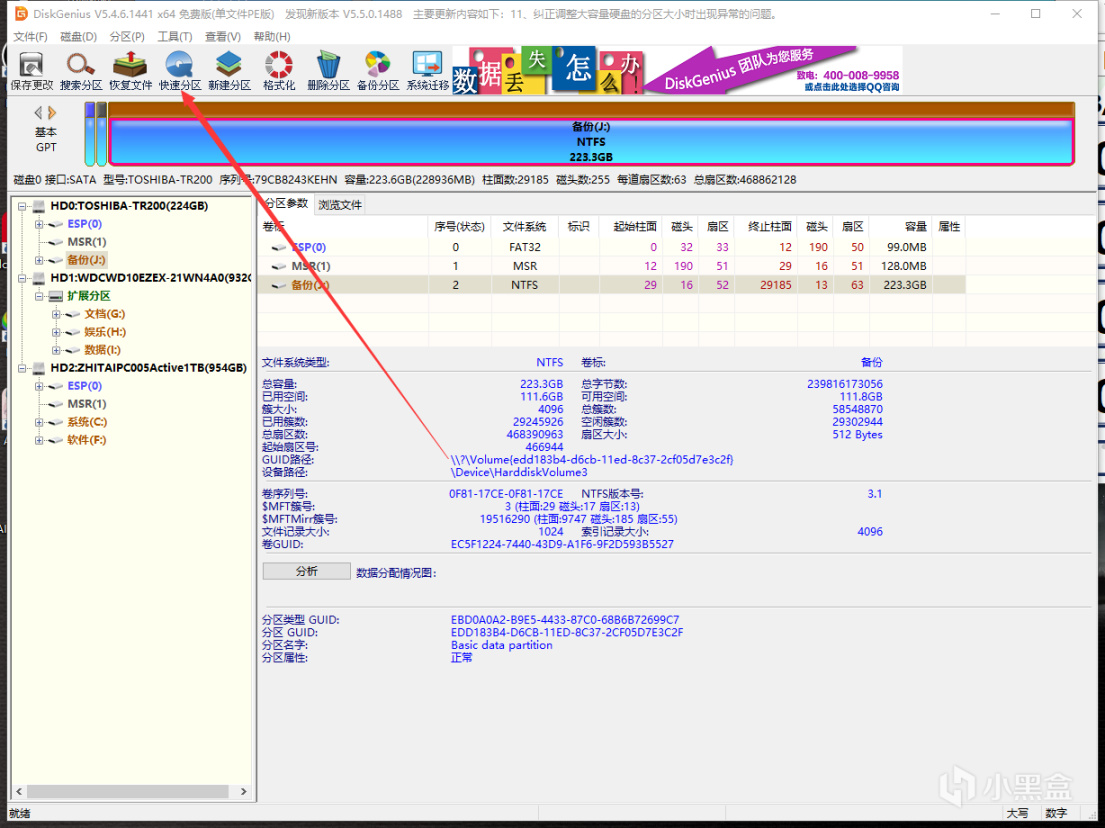Image resolution: width=1105 pixels, height=828 pixels.
Task: Collapse the HD2:ZHITAIPC005Active1TB disk node
Action: pyautogui.click(x=22, y=368)
